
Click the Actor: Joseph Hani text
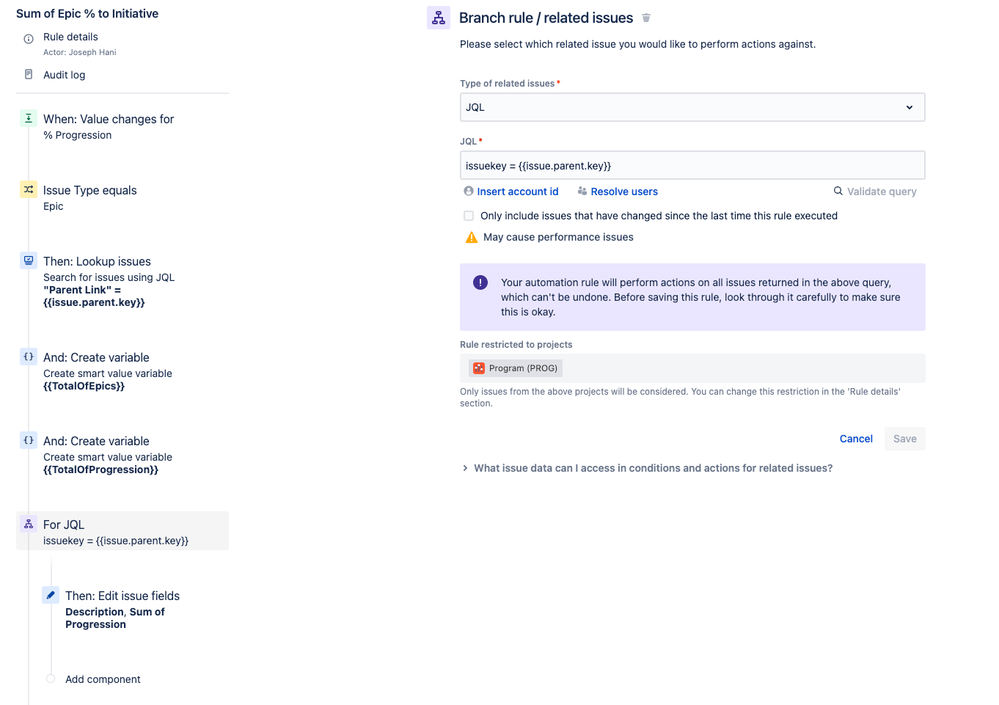pyautogui.click(x=80, y=52)
